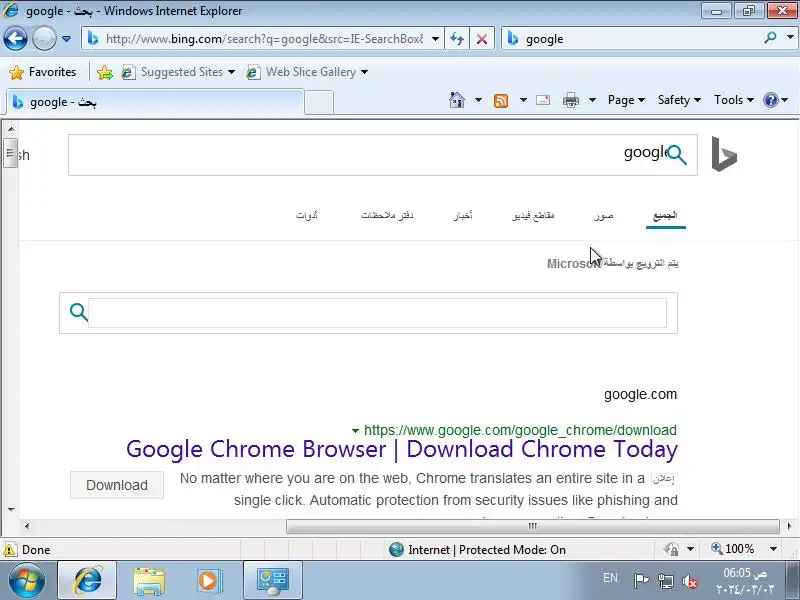Select the الجميع (All) results tab
This screenshot has height=600, width=800.
point(665,216)
